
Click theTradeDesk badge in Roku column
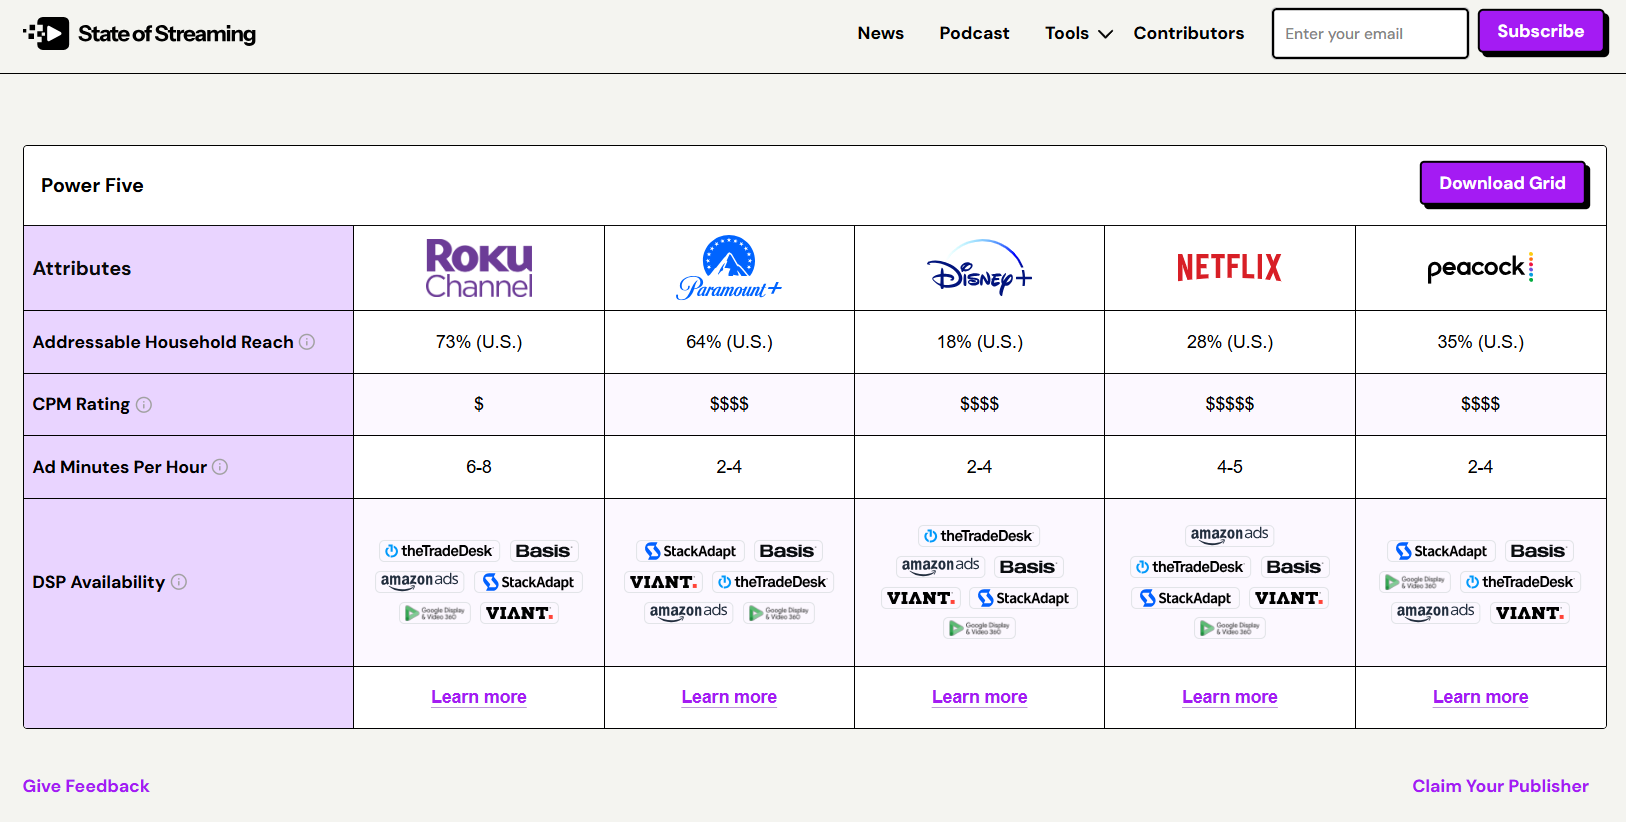click(x=439, y=551)
